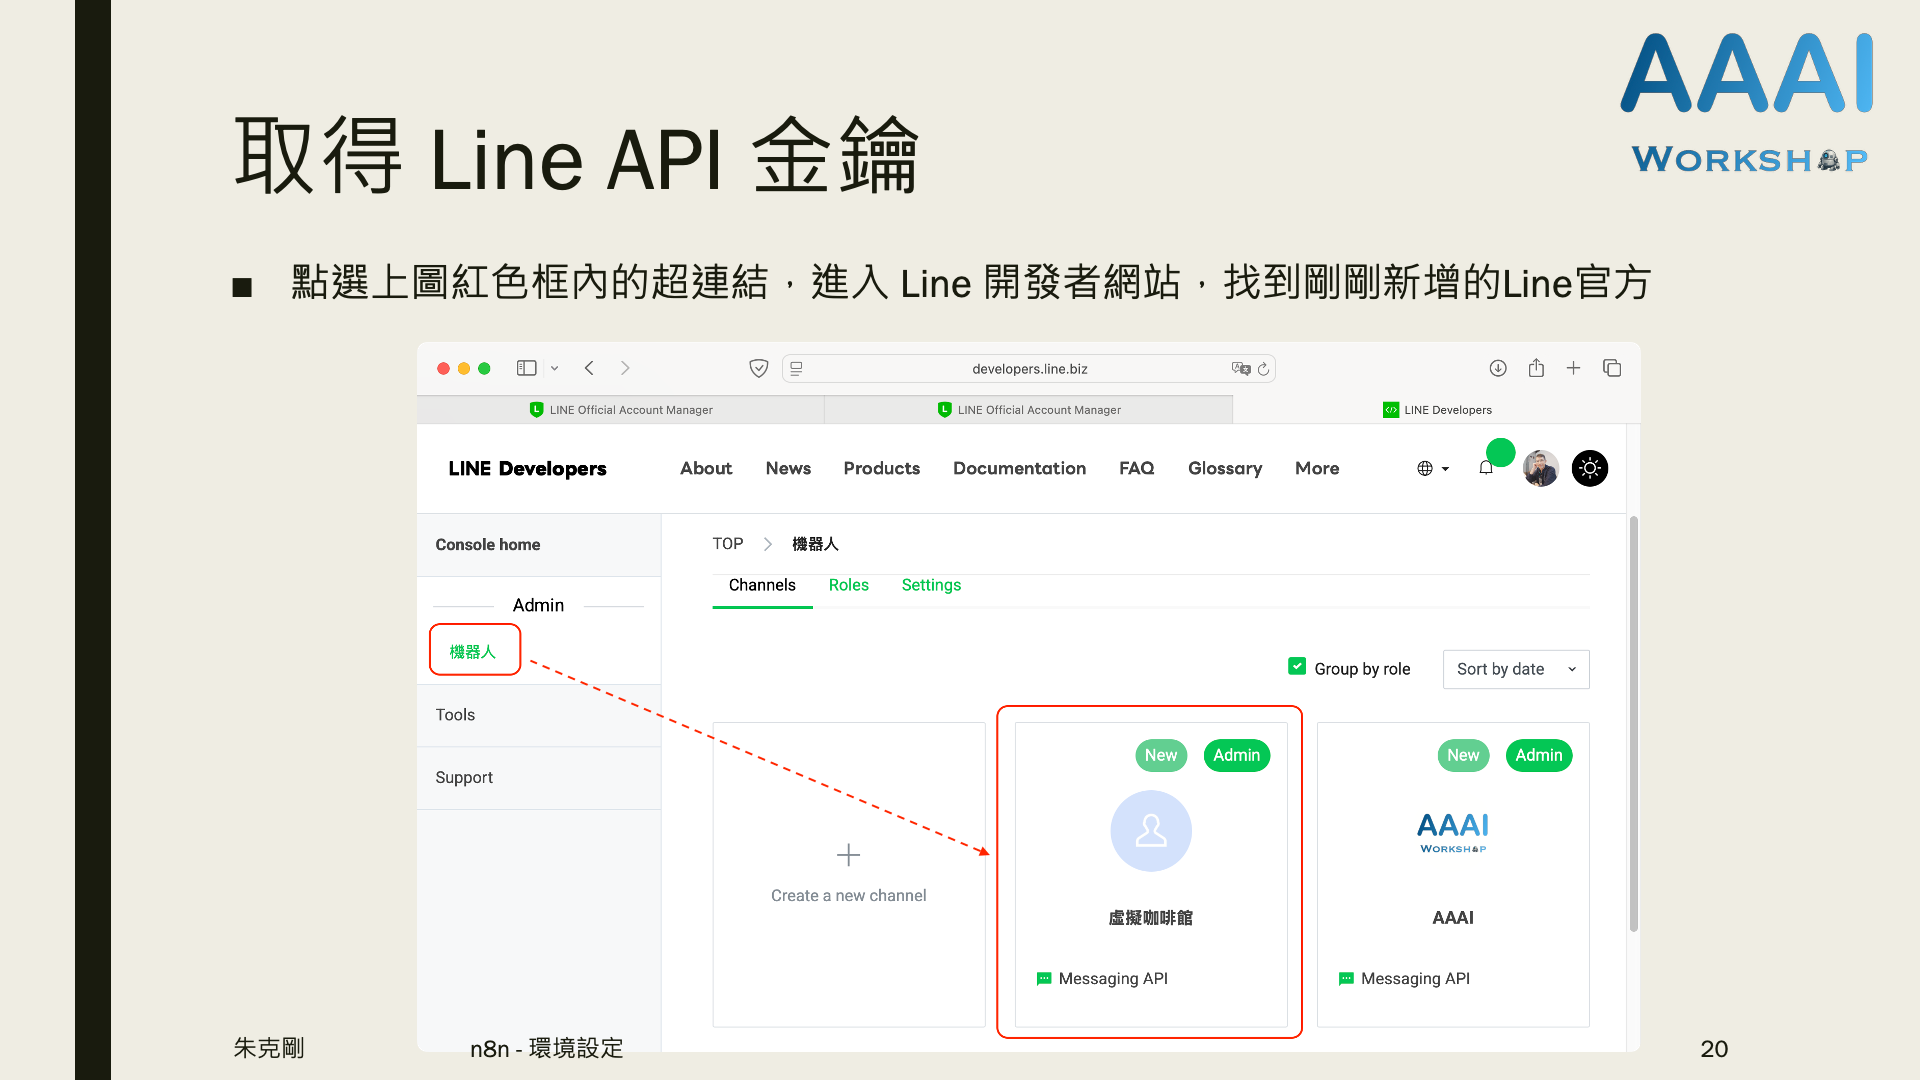The width and height of the screenshot is (1920, 1080).
Task: Click the new tab plus icon
Action: pyautogui.click(x=1573, y=368)
